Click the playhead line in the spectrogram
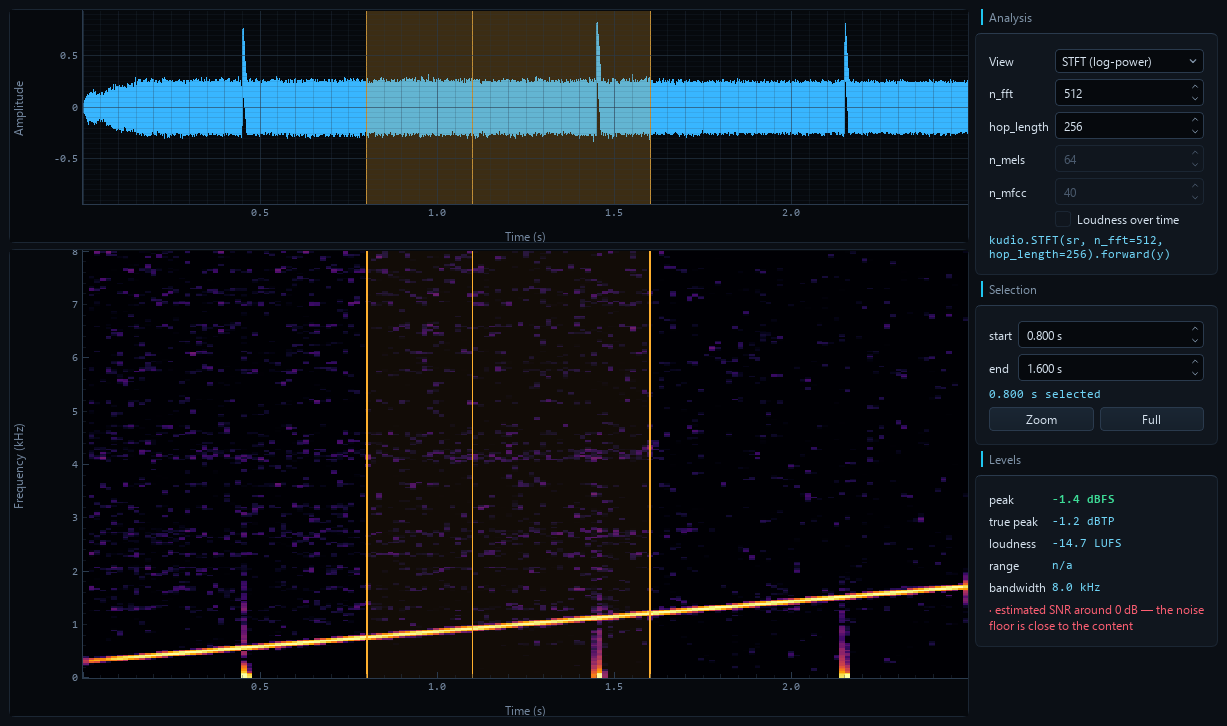Screen dimensions: 1227x726 click(473, 465)
